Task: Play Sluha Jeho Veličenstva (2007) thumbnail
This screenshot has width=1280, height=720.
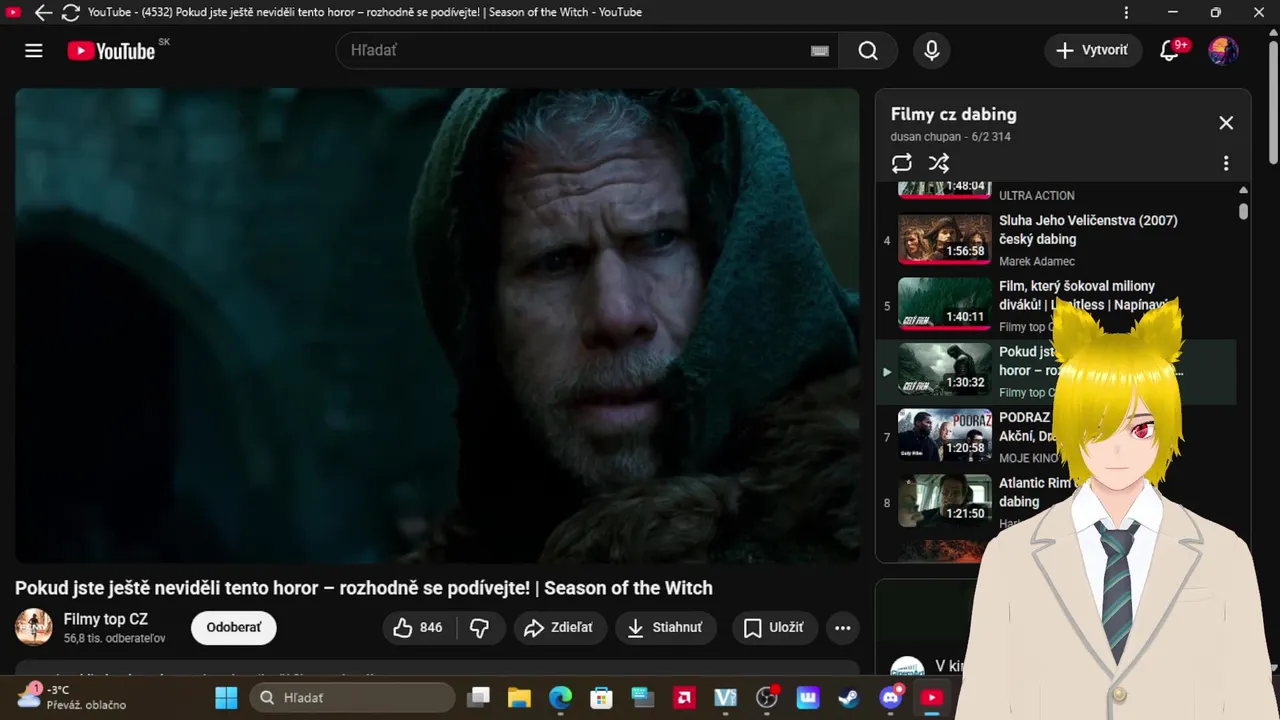Action: tap(944, 239)
